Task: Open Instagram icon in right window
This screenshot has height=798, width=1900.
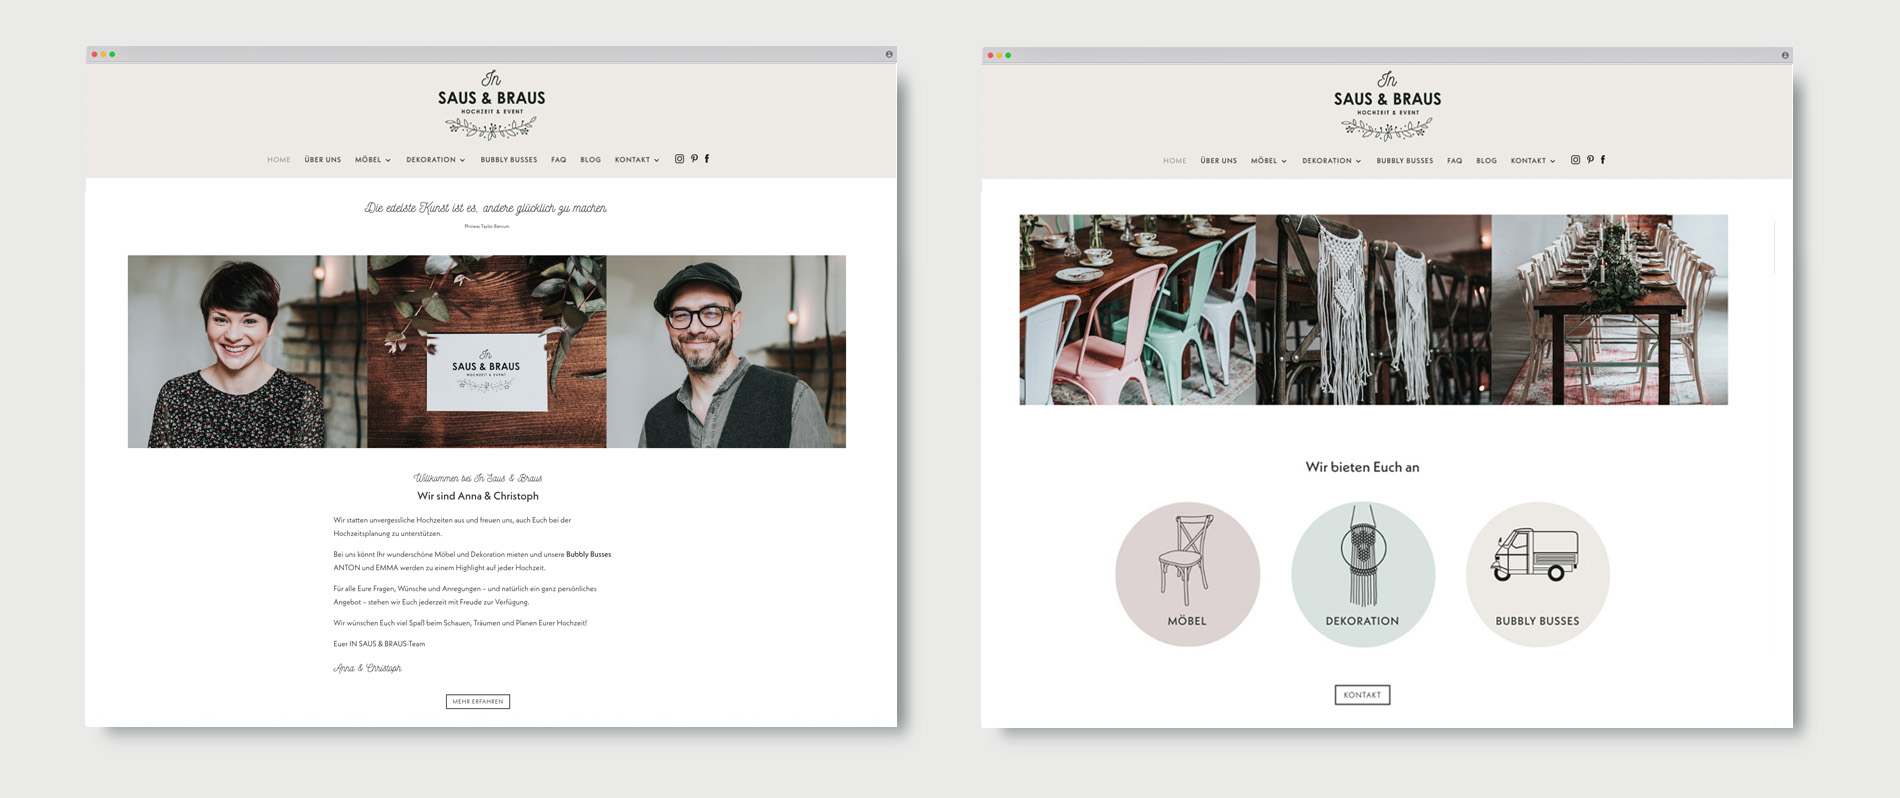Action: [1575, 160]
